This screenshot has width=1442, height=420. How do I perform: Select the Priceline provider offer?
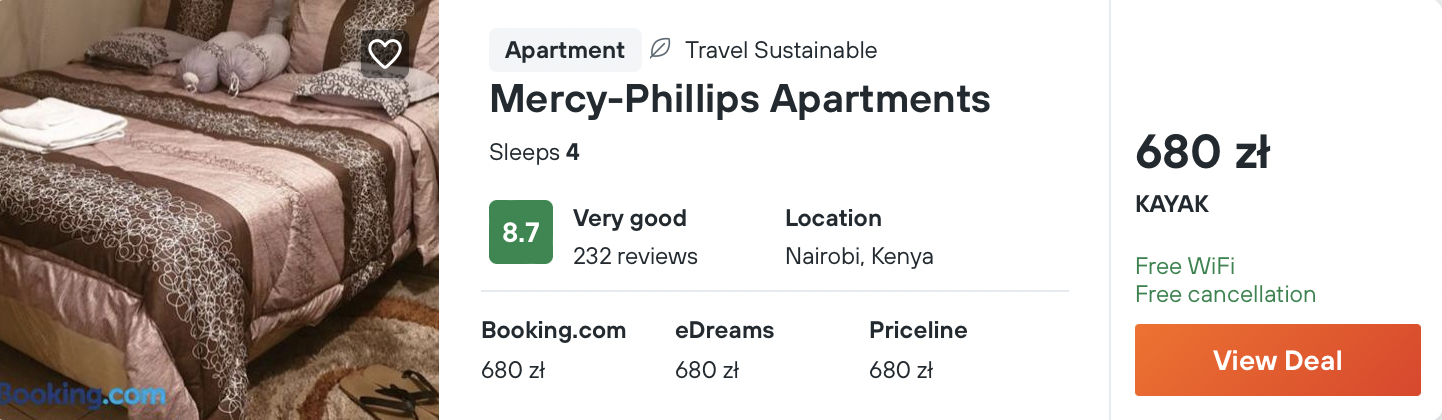click(918, 331)
